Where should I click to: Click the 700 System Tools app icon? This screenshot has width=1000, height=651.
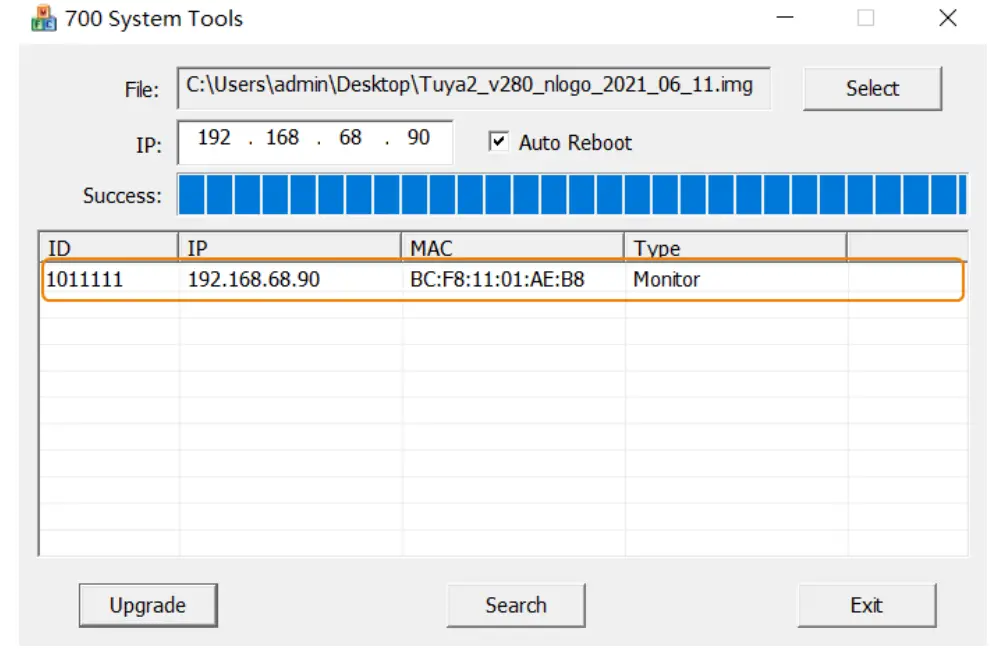click(x=43, y=19)
